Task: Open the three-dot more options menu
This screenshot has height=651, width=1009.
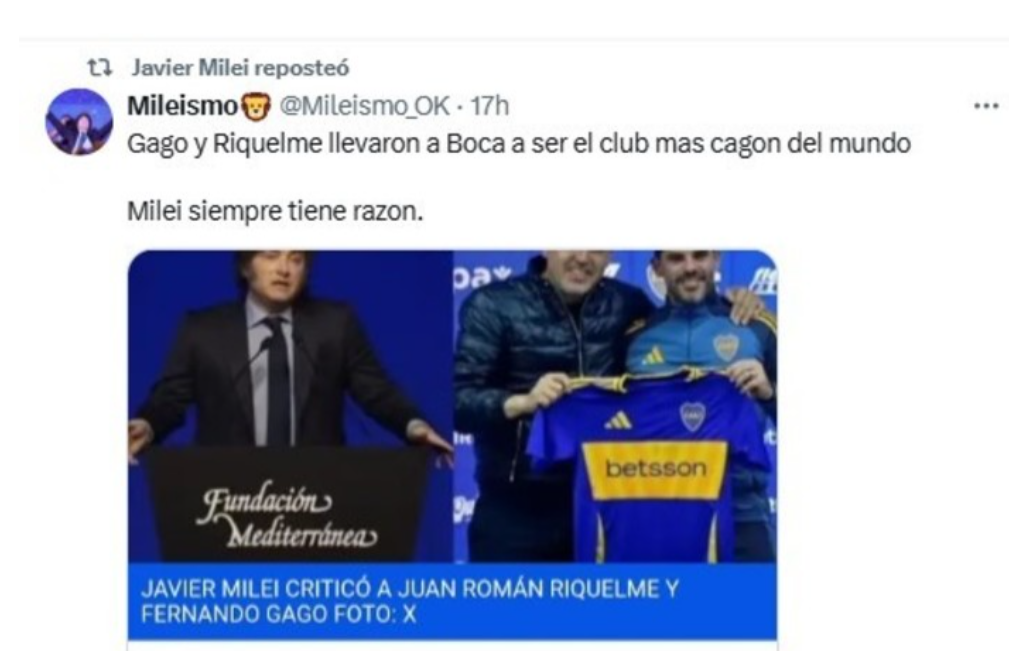Action: [986, 106]
